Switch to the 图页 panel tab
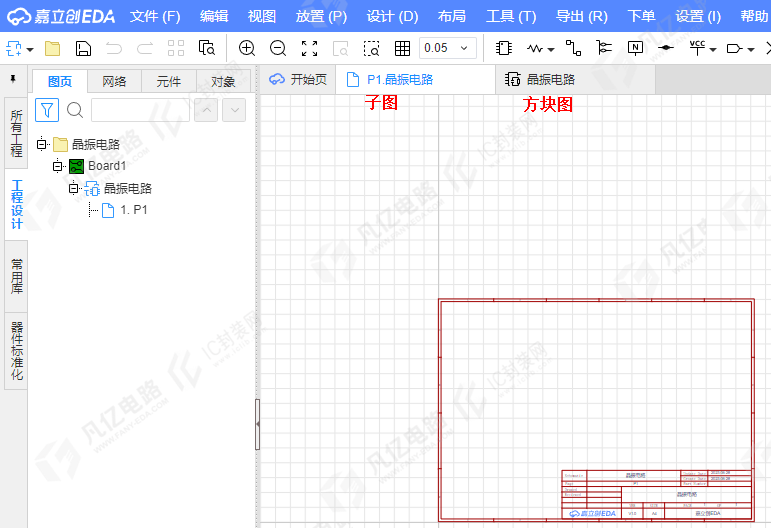The image size is (771, 528). [60, 81]
